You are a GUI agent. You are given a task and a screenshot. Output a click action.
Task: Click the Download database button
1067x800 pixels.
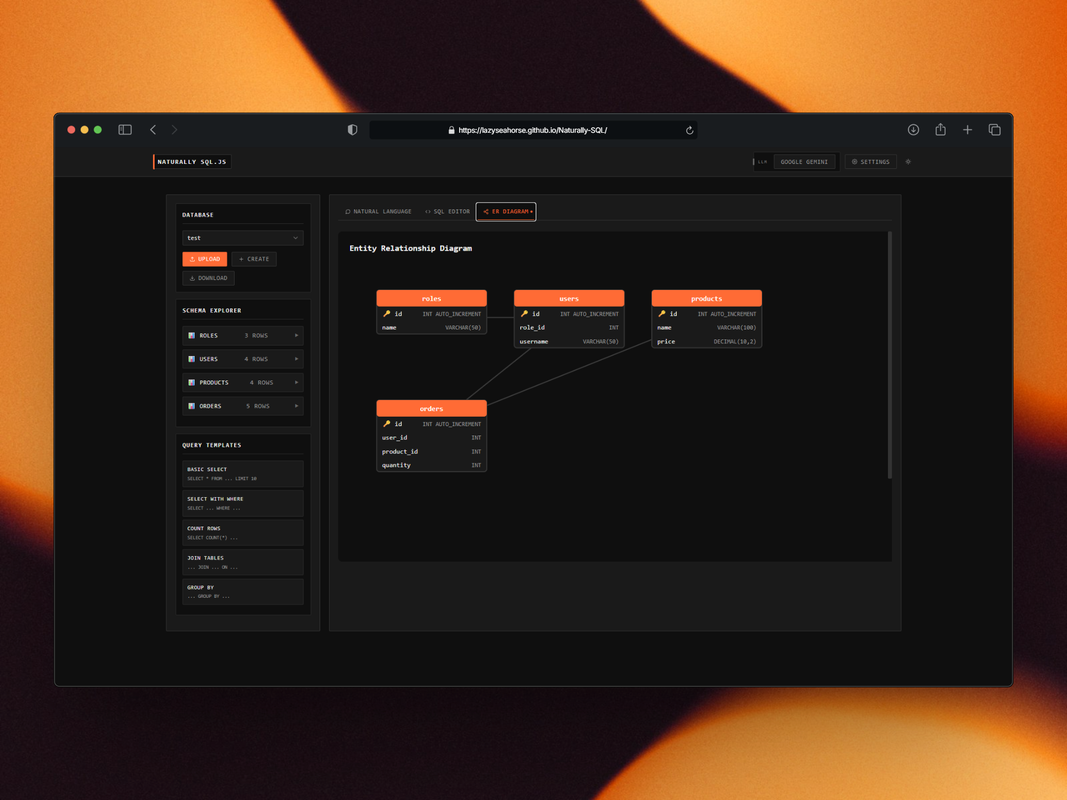tap(208, 278)
